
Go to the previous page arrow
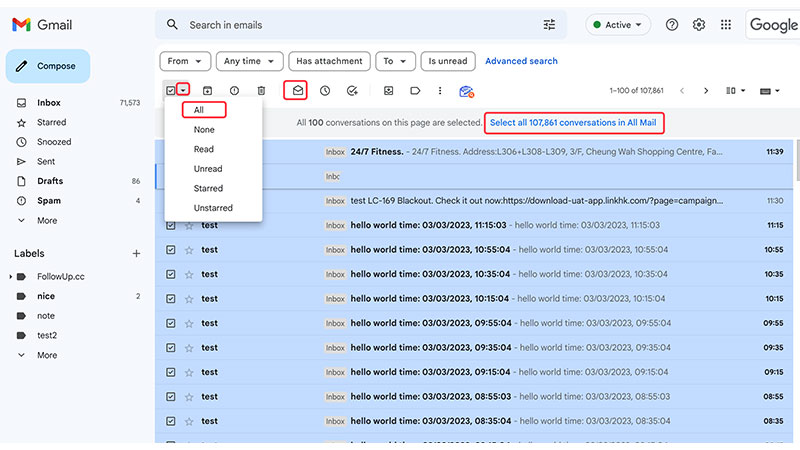(x=682, y=91)
